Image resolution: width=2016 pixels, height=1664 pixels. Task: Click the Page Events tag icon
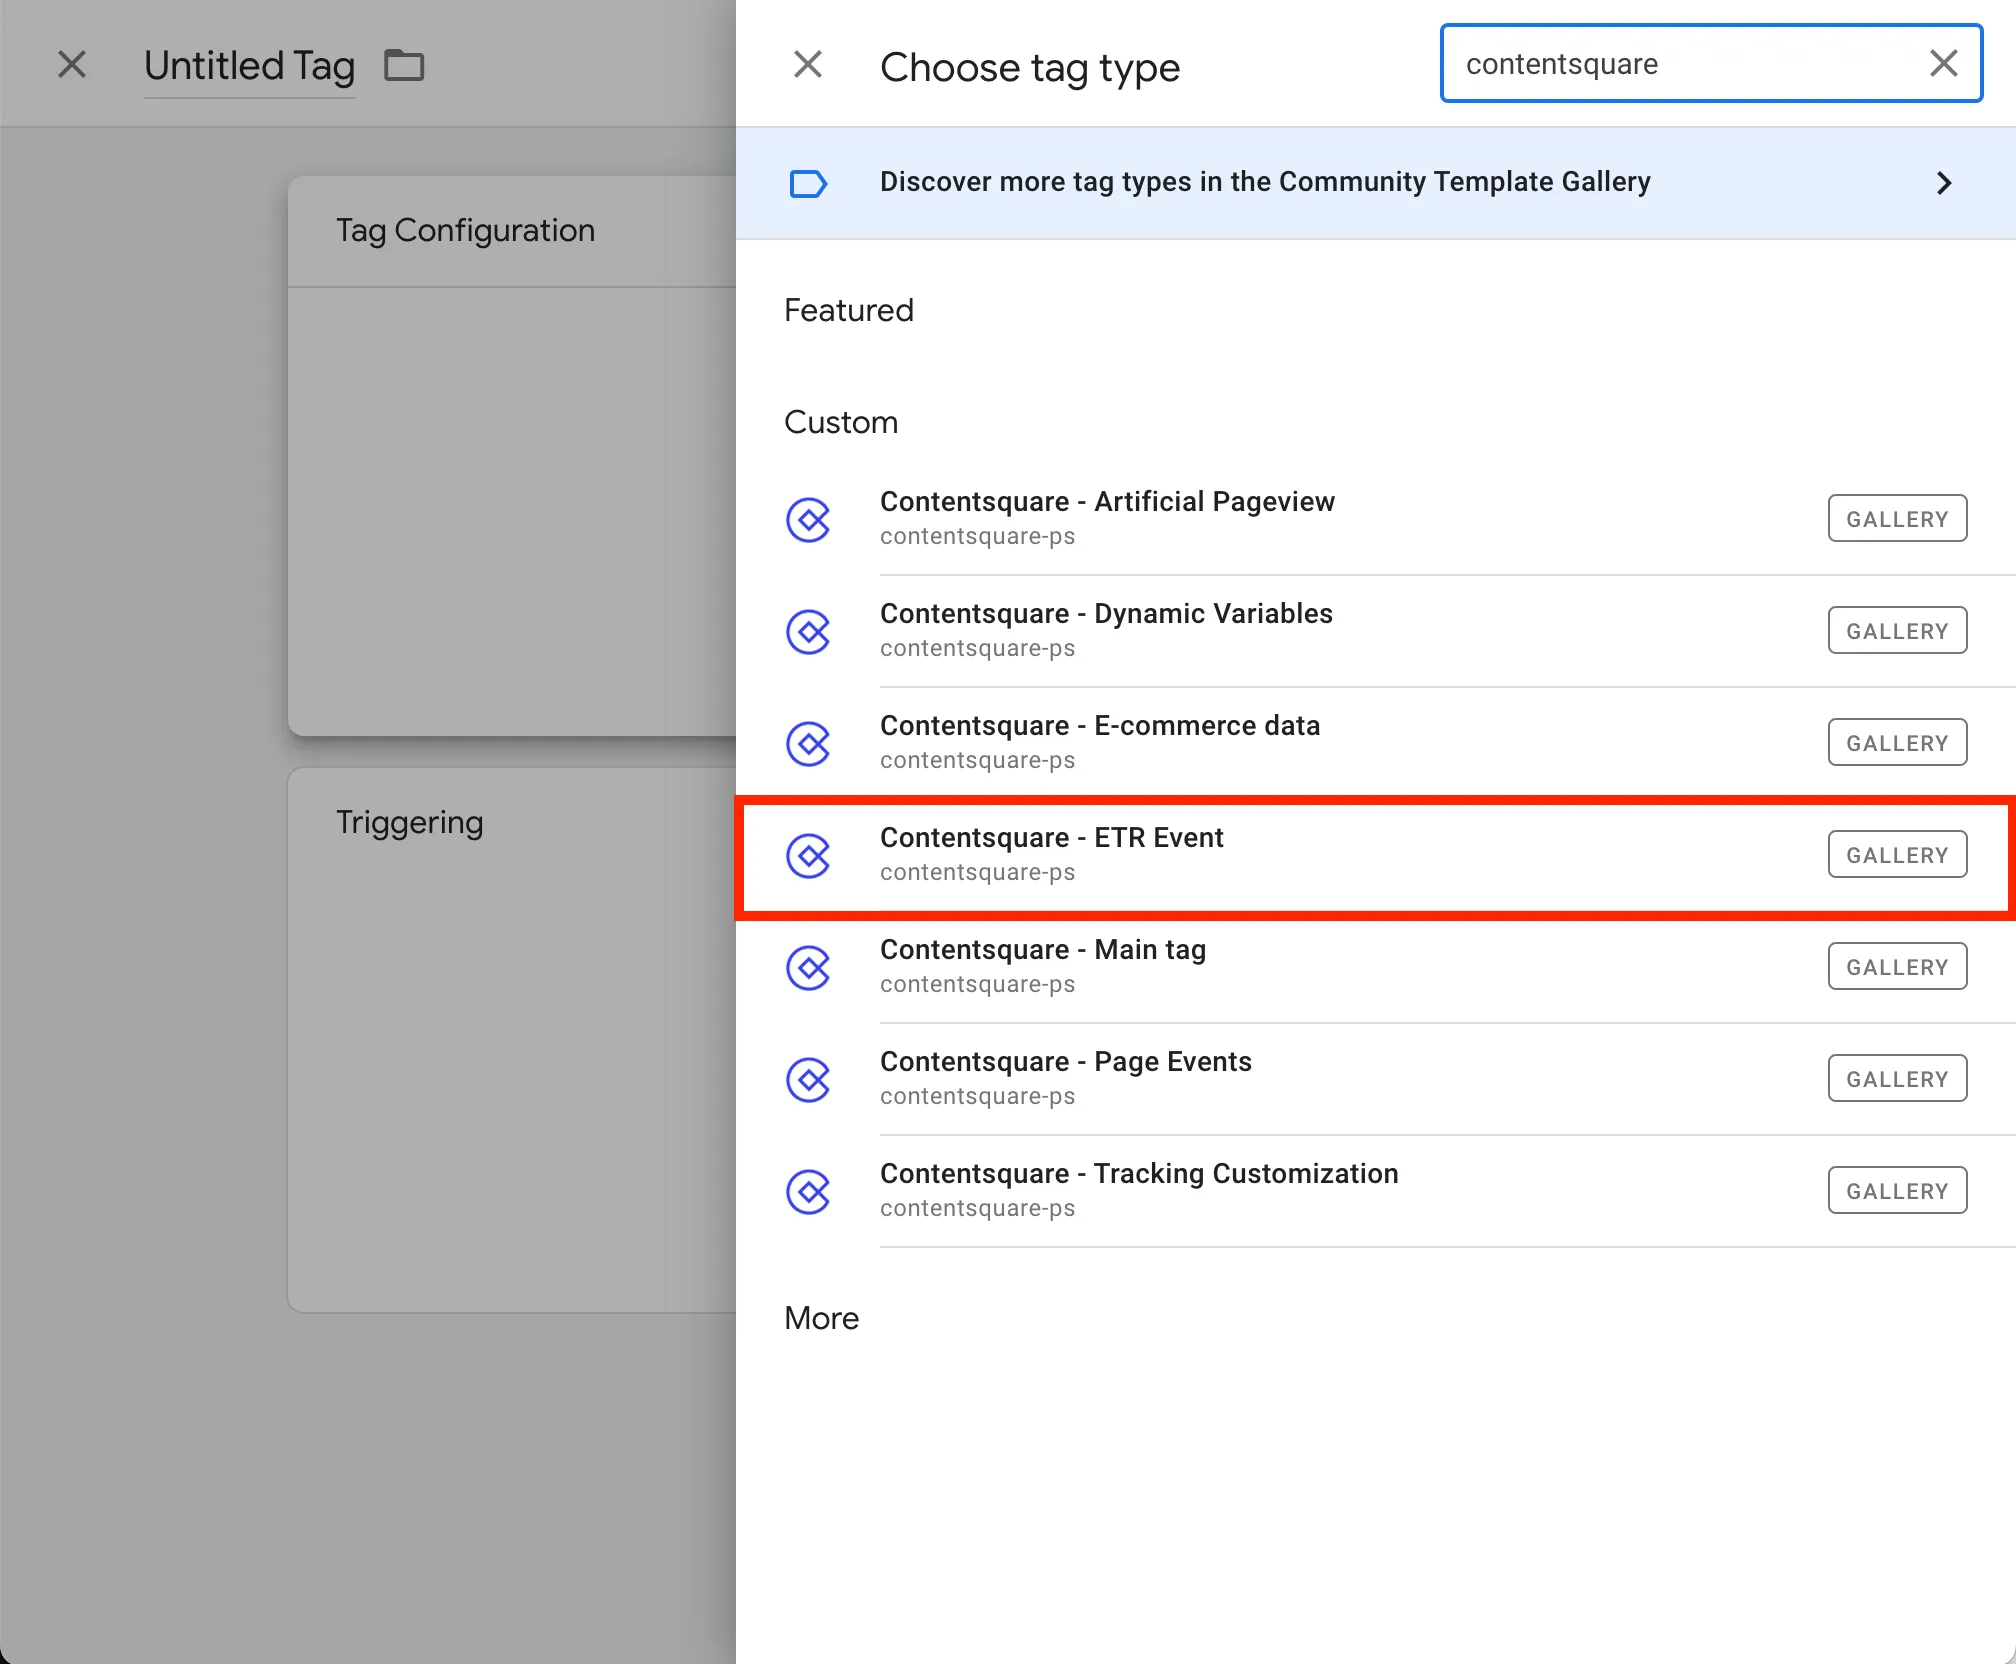[808, 1079]
